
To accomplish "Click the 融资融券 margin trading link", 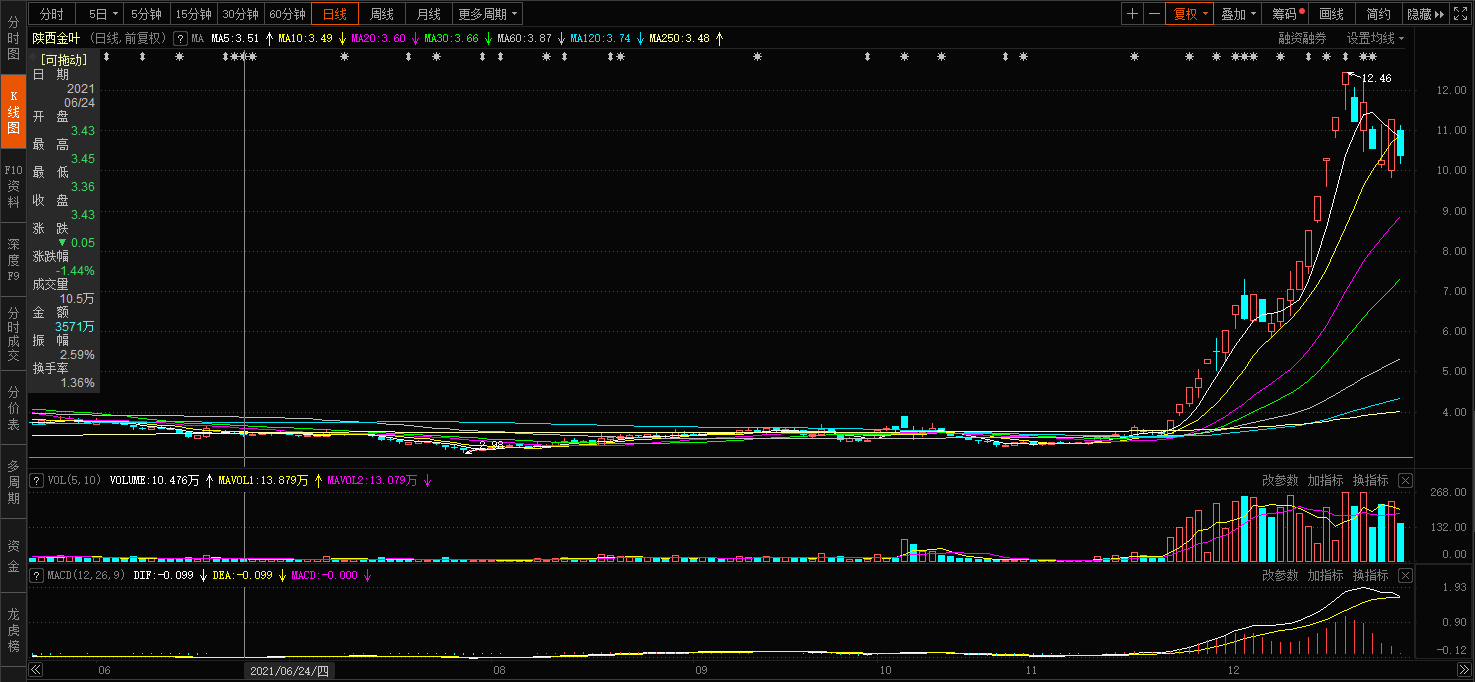I will tap(1302, 38).
